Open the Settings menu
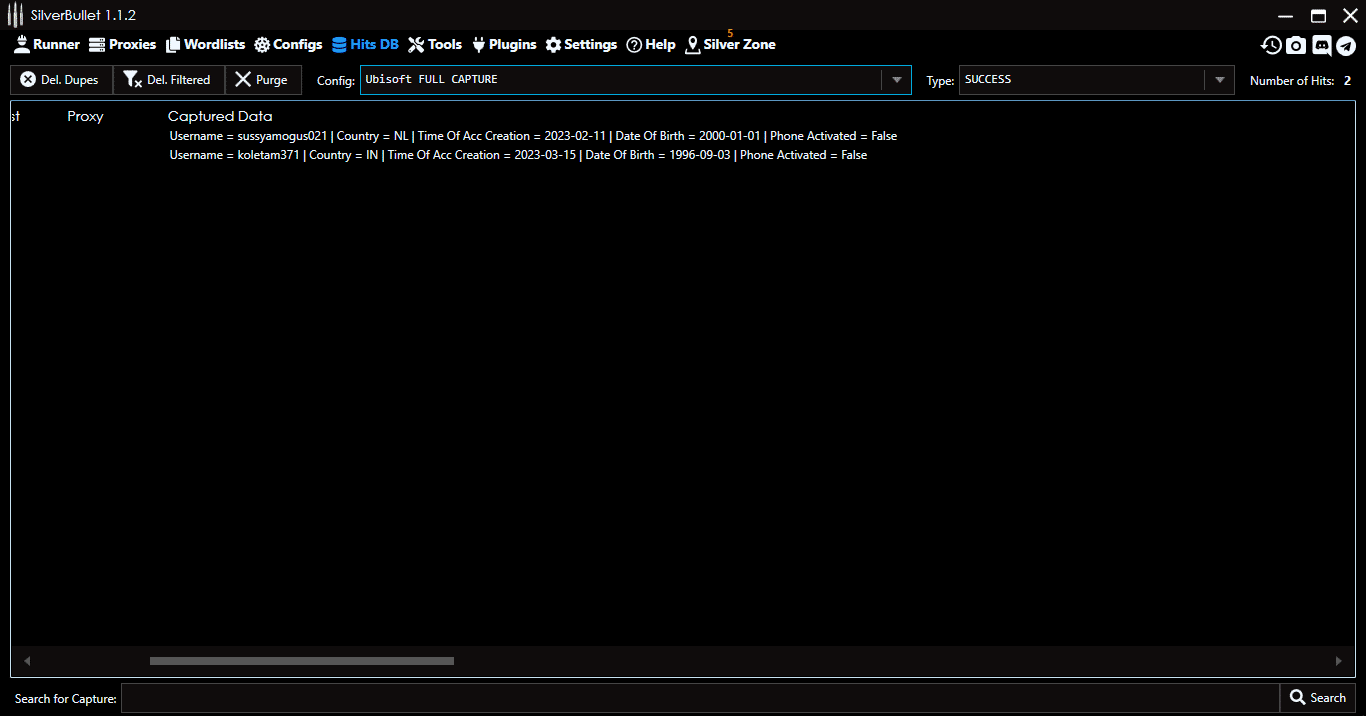Screen dimensions: 1366x716 581,44
